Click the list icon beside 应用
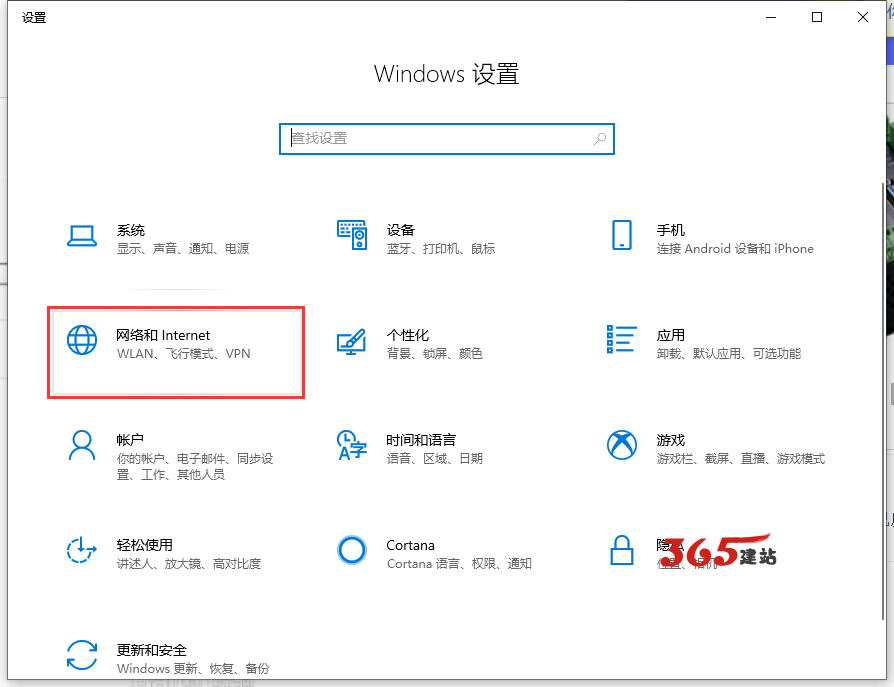 621,339
